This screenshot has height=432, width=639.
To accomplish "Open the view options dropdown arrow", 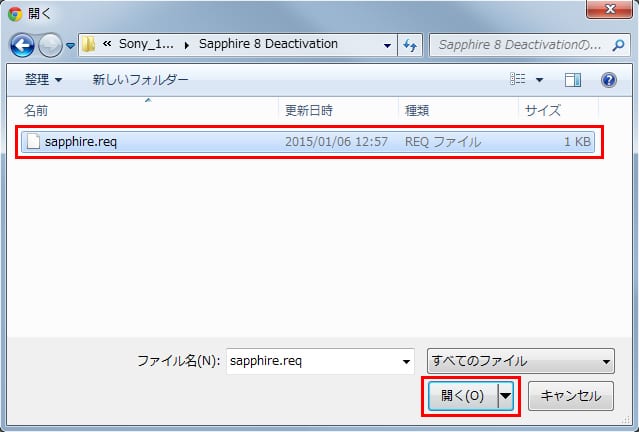I will tap(539, 80).
